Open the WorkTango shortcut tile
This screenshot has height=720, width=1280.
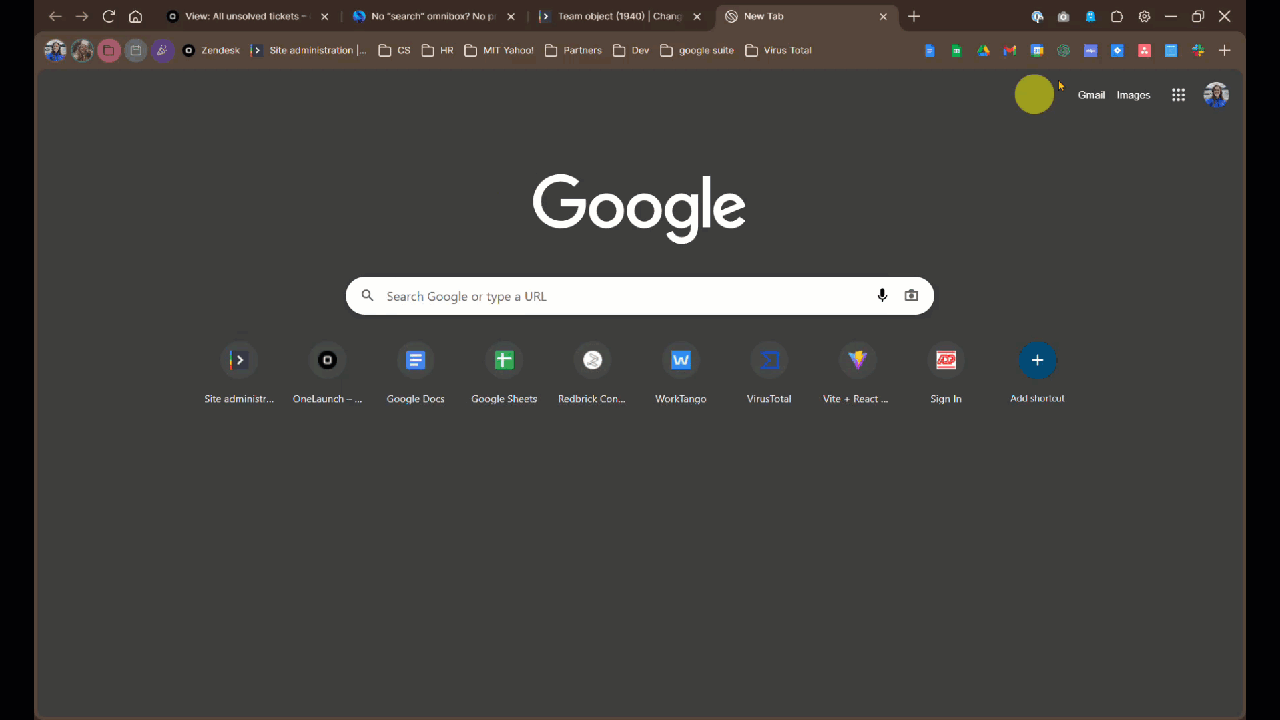click(x=681, y=374)
